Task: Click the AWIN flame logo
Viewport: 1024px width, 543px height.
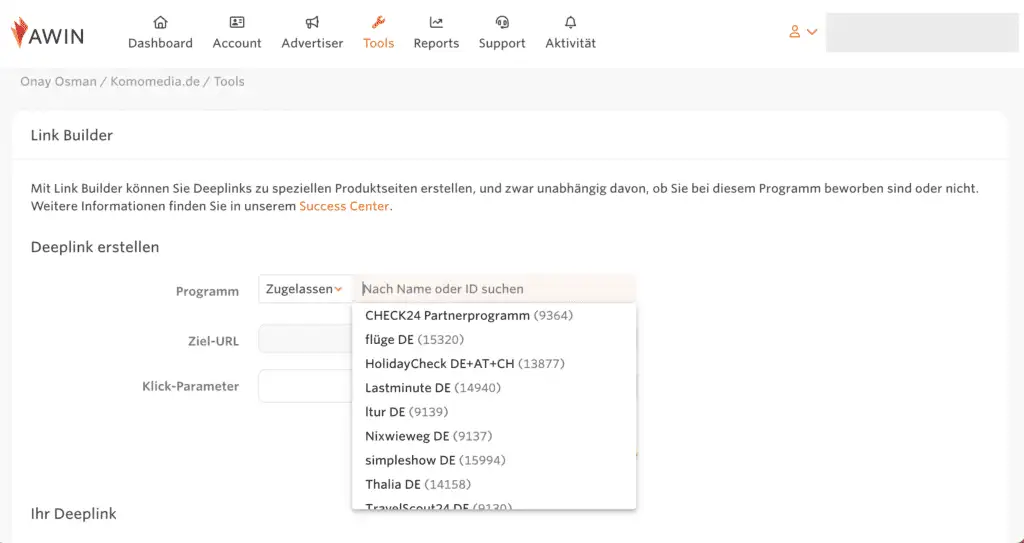Action: tap(20, 33)
